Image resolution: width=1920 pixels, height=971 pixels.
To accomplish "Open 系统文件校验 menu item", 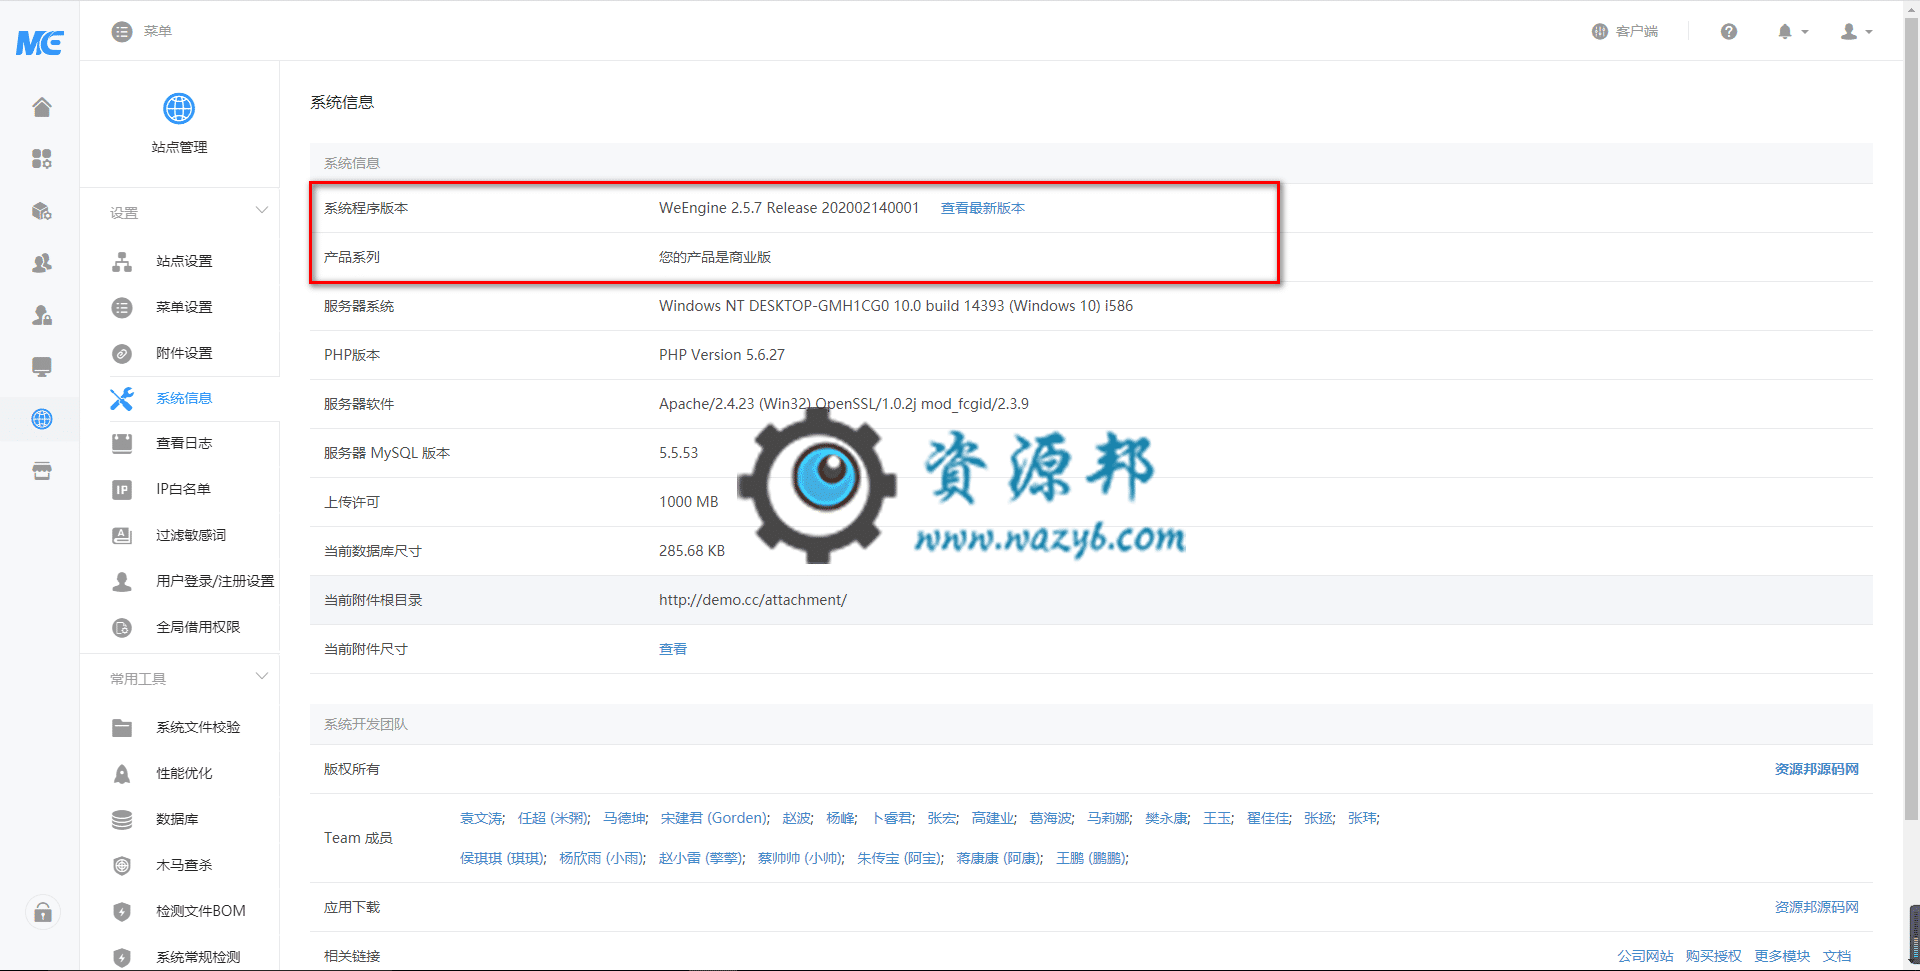I will coord(198,727).
